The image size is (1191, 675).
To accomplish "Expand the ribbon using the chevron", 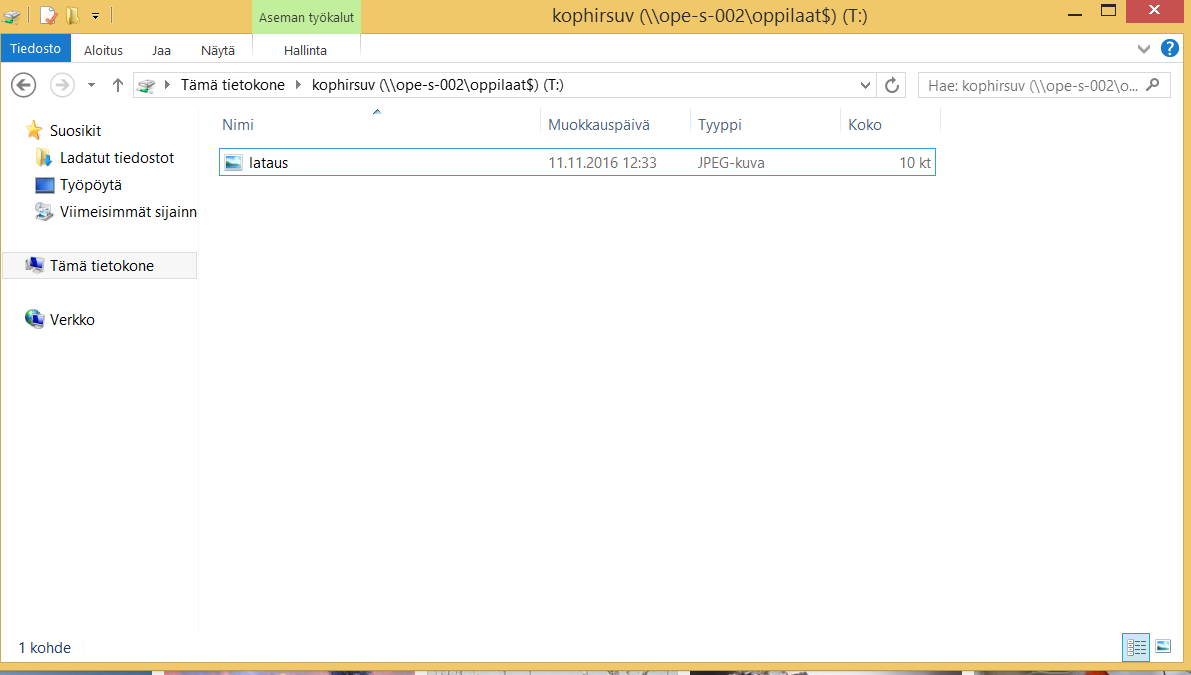I will click(1144, 49).
